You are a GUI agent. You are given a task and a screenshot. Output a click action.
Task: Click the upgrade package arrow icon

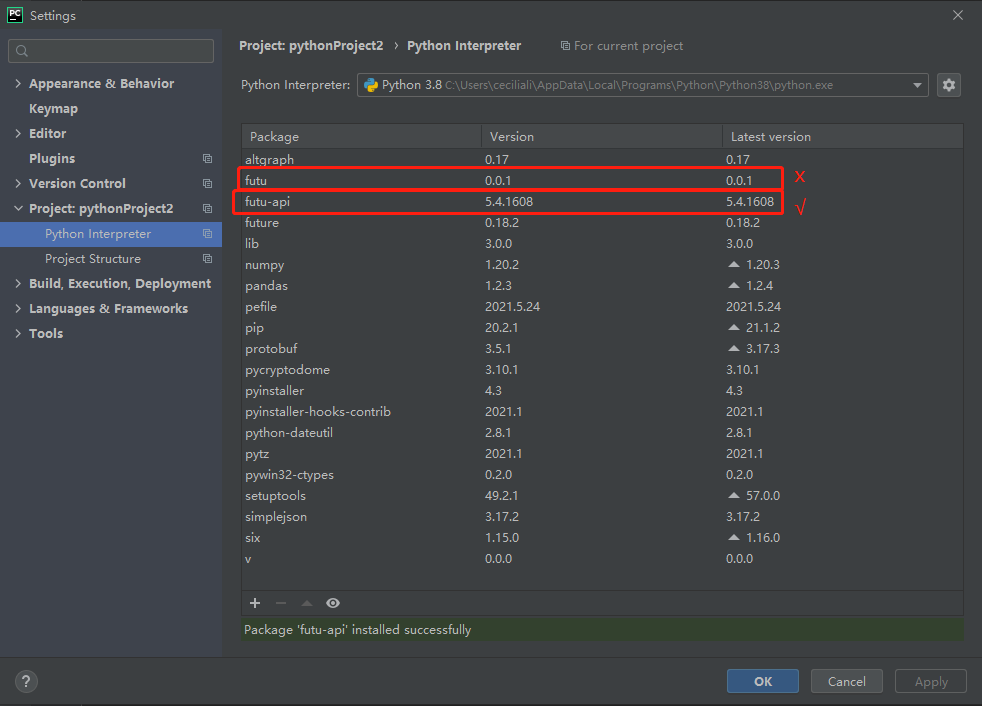click(x=307, y=603)
